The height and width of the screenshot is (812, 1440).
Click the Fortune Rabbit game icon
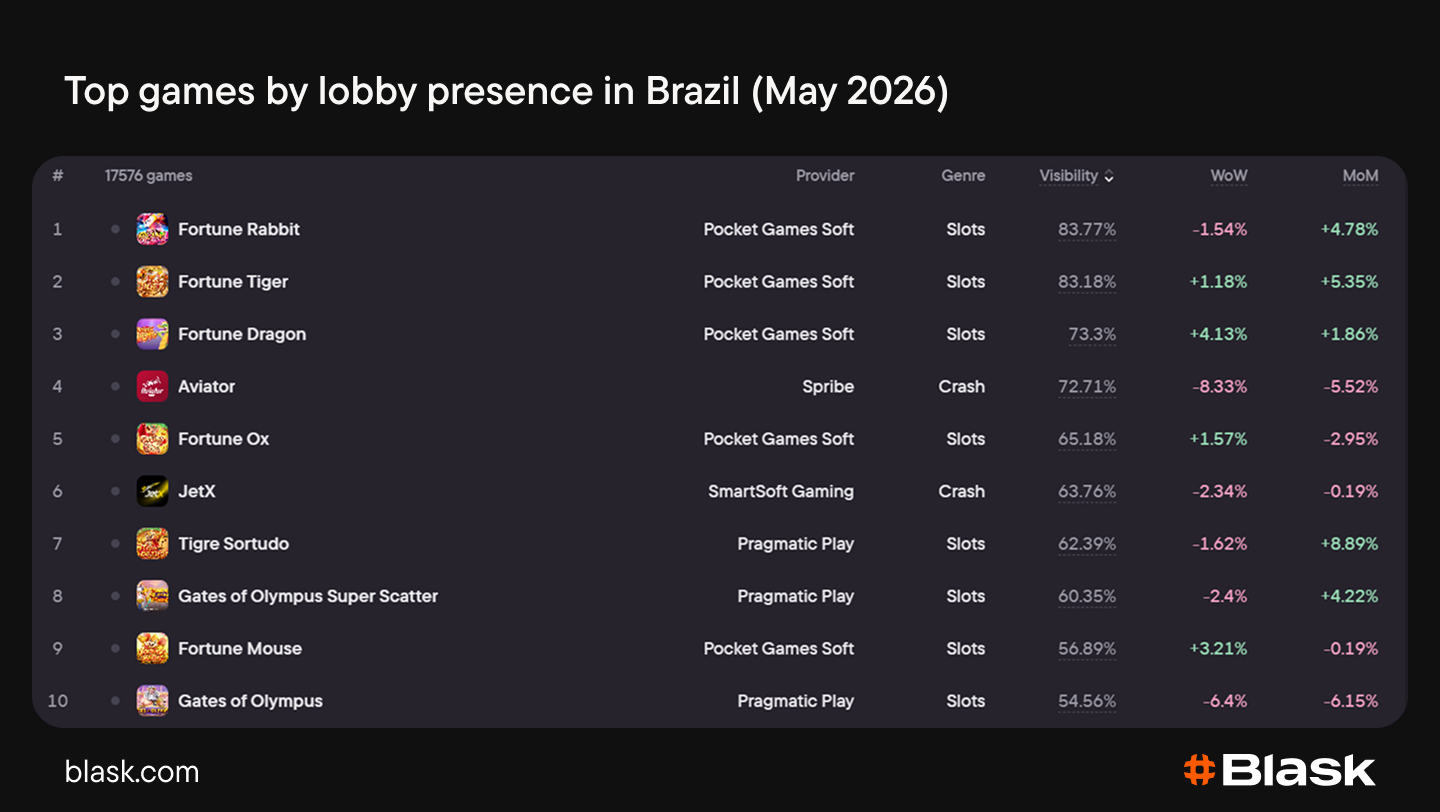click(x=152, y=229)
